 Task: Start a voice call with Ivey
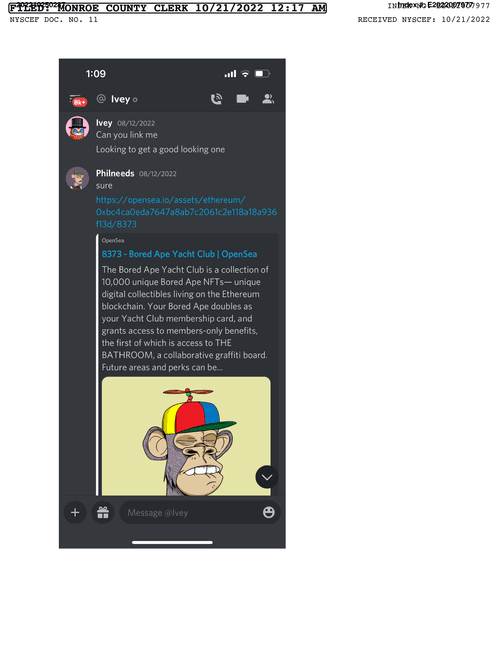[216, 99]
